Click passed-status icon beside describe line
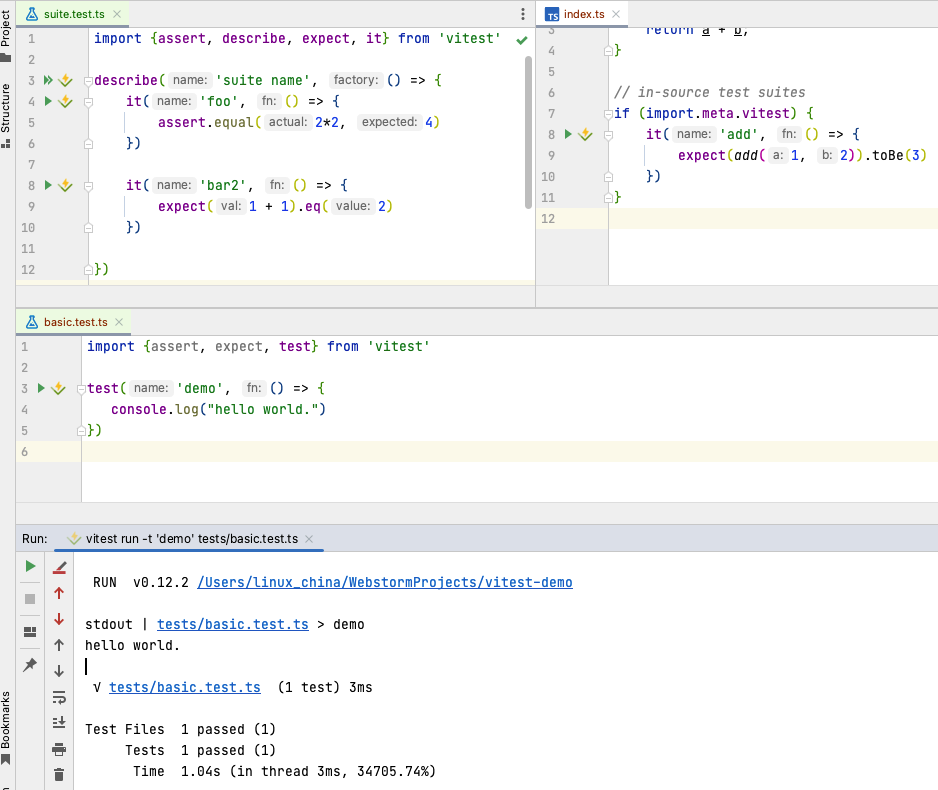The width and height of the screenshot is (938, 790). click(x=65, y=80)
